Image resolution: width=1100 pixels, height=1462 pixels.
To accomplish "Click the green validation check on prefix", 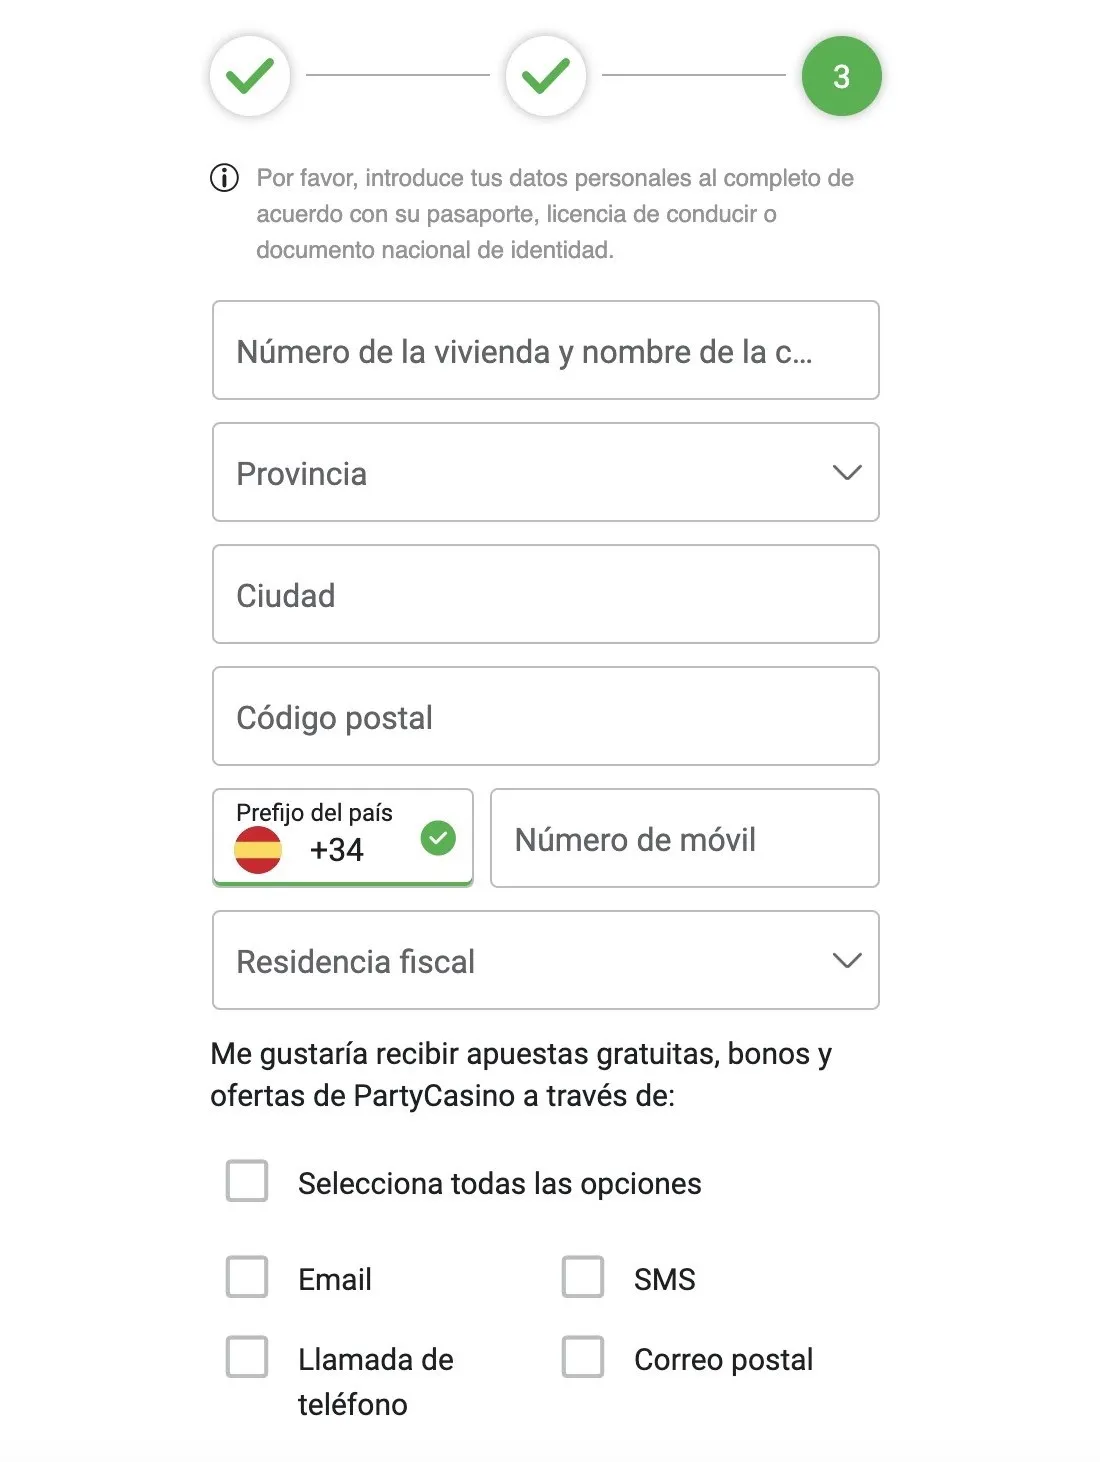I will point(438,838).
